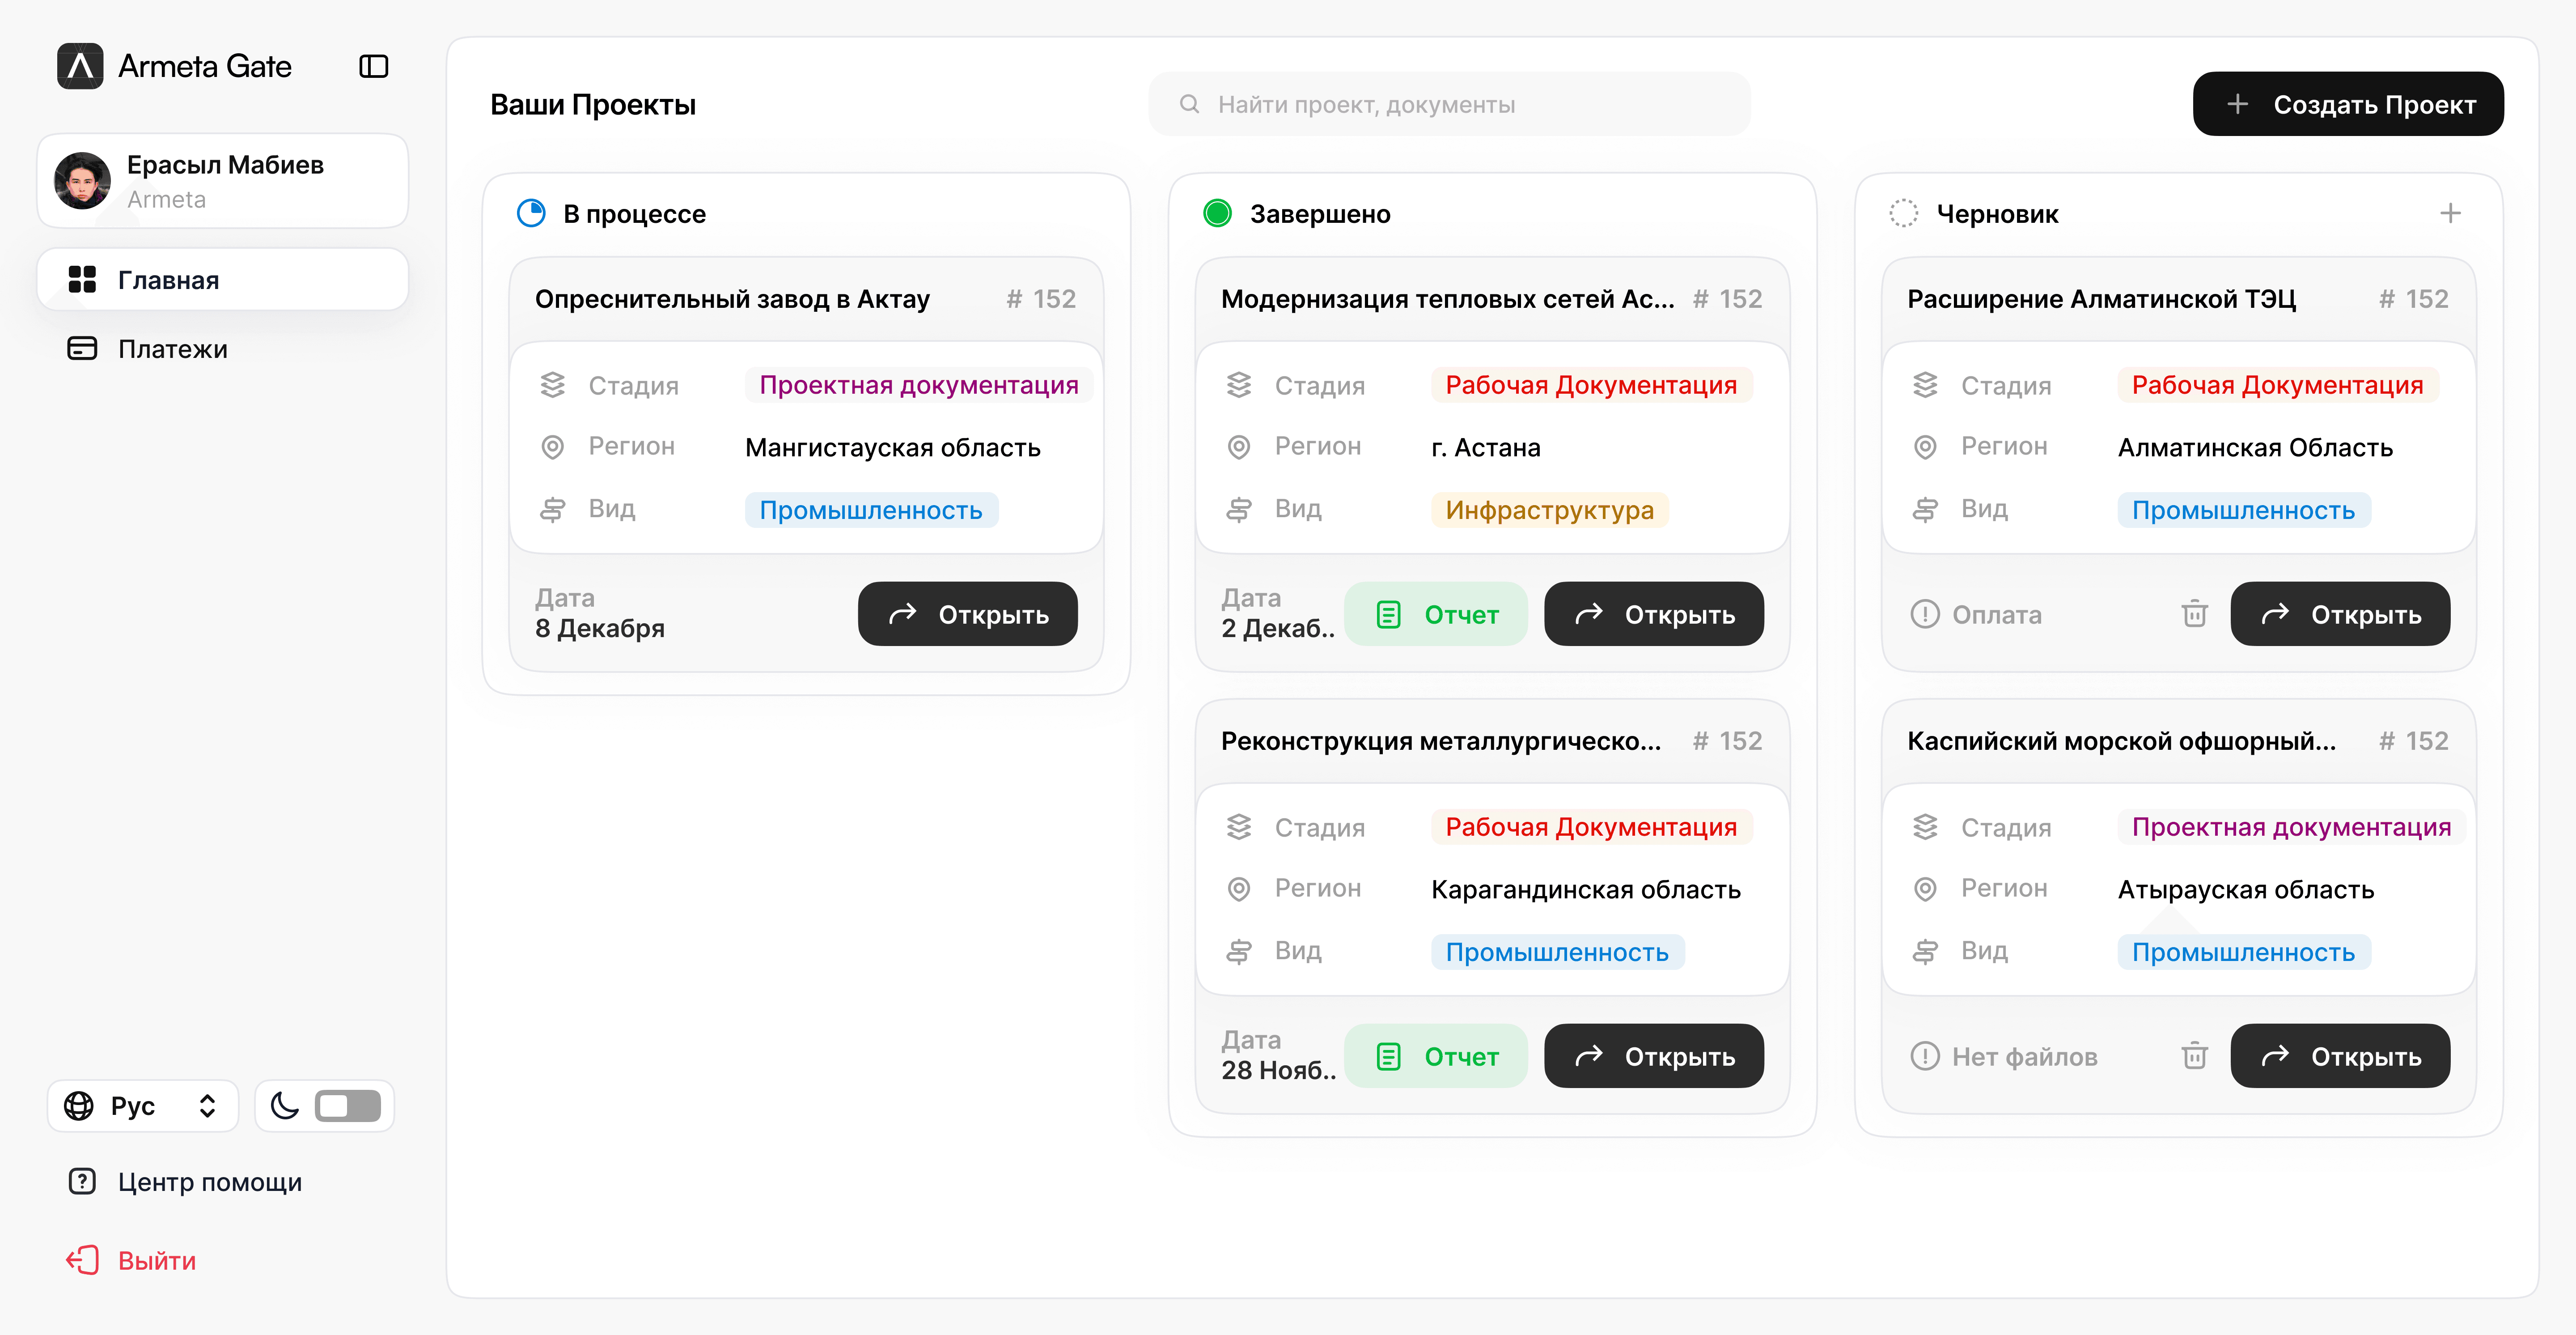Collapse the sidebar panel icon
The height and width of the screenshot is (1335, 2576).
point(373,66)
